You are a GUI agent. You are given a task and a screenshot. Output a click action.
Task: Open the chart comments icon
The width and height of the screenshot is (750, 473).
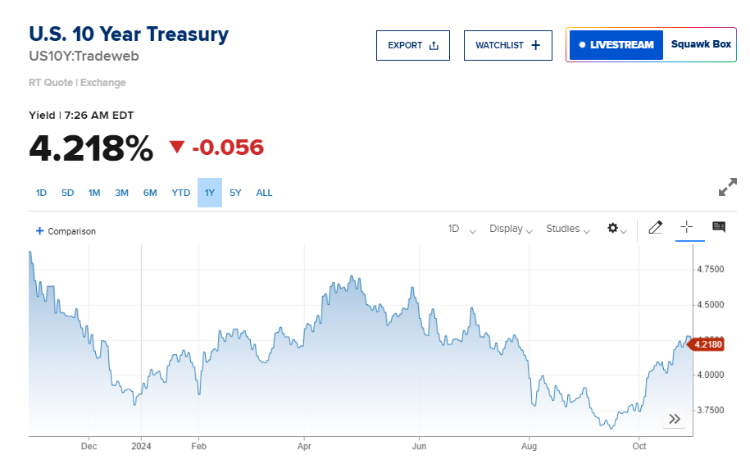pyautogui.click(x=718, y=228)
